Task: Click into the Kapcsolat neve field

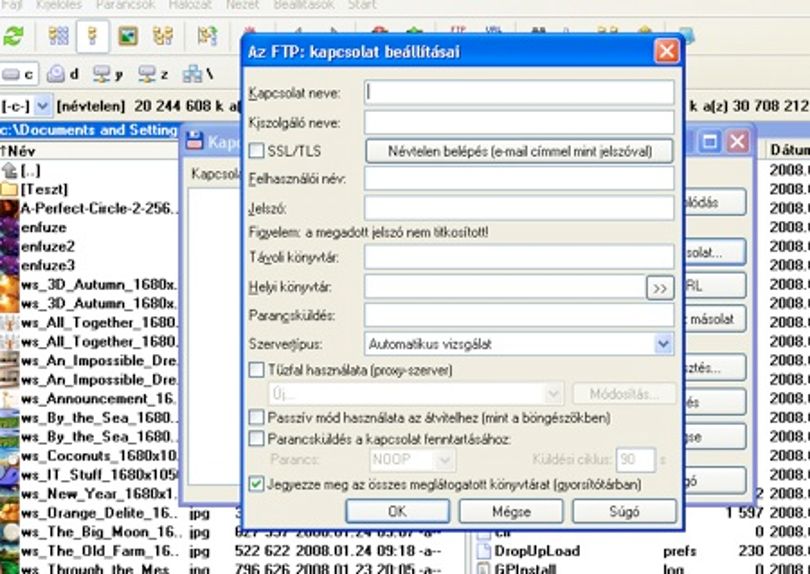Action: coord(519,93)
